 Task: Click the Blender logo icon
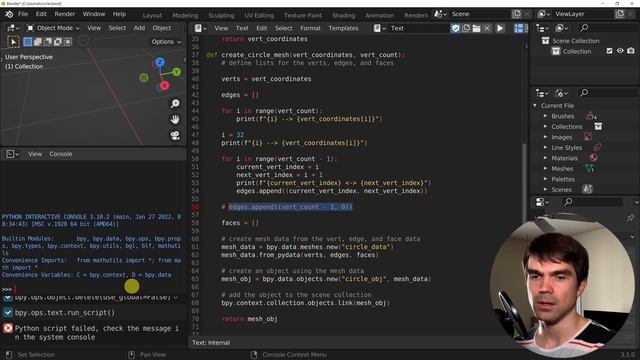pyautogui.click(x=9, y=14)
